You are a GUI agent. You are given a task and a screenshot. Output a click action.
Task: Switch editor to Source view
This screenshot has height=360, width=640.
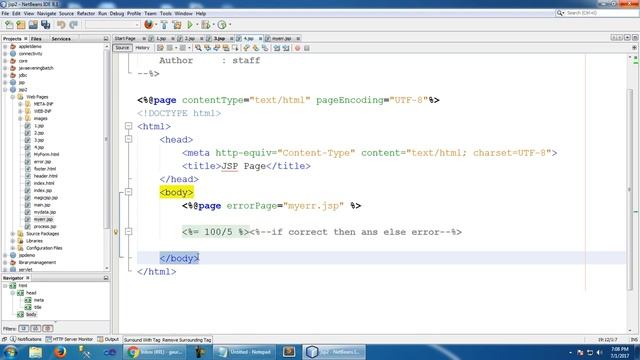[122, 48]
